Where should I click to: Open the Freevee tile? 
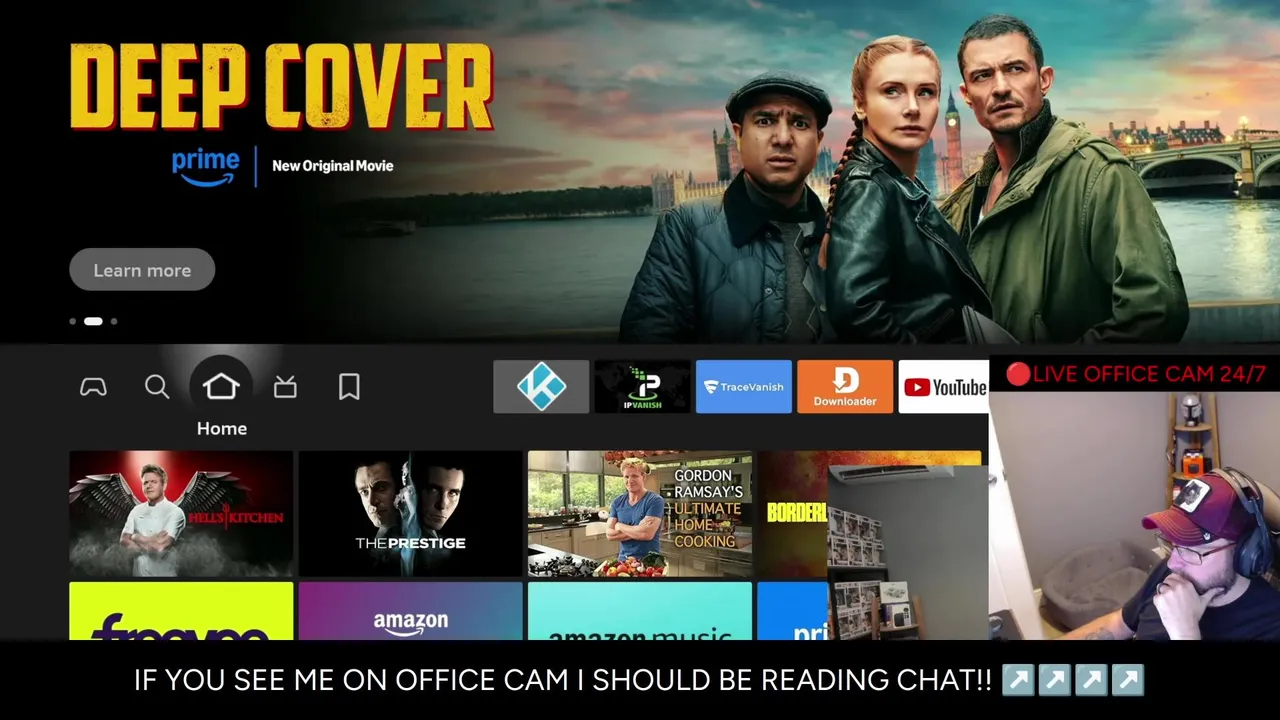181,611
